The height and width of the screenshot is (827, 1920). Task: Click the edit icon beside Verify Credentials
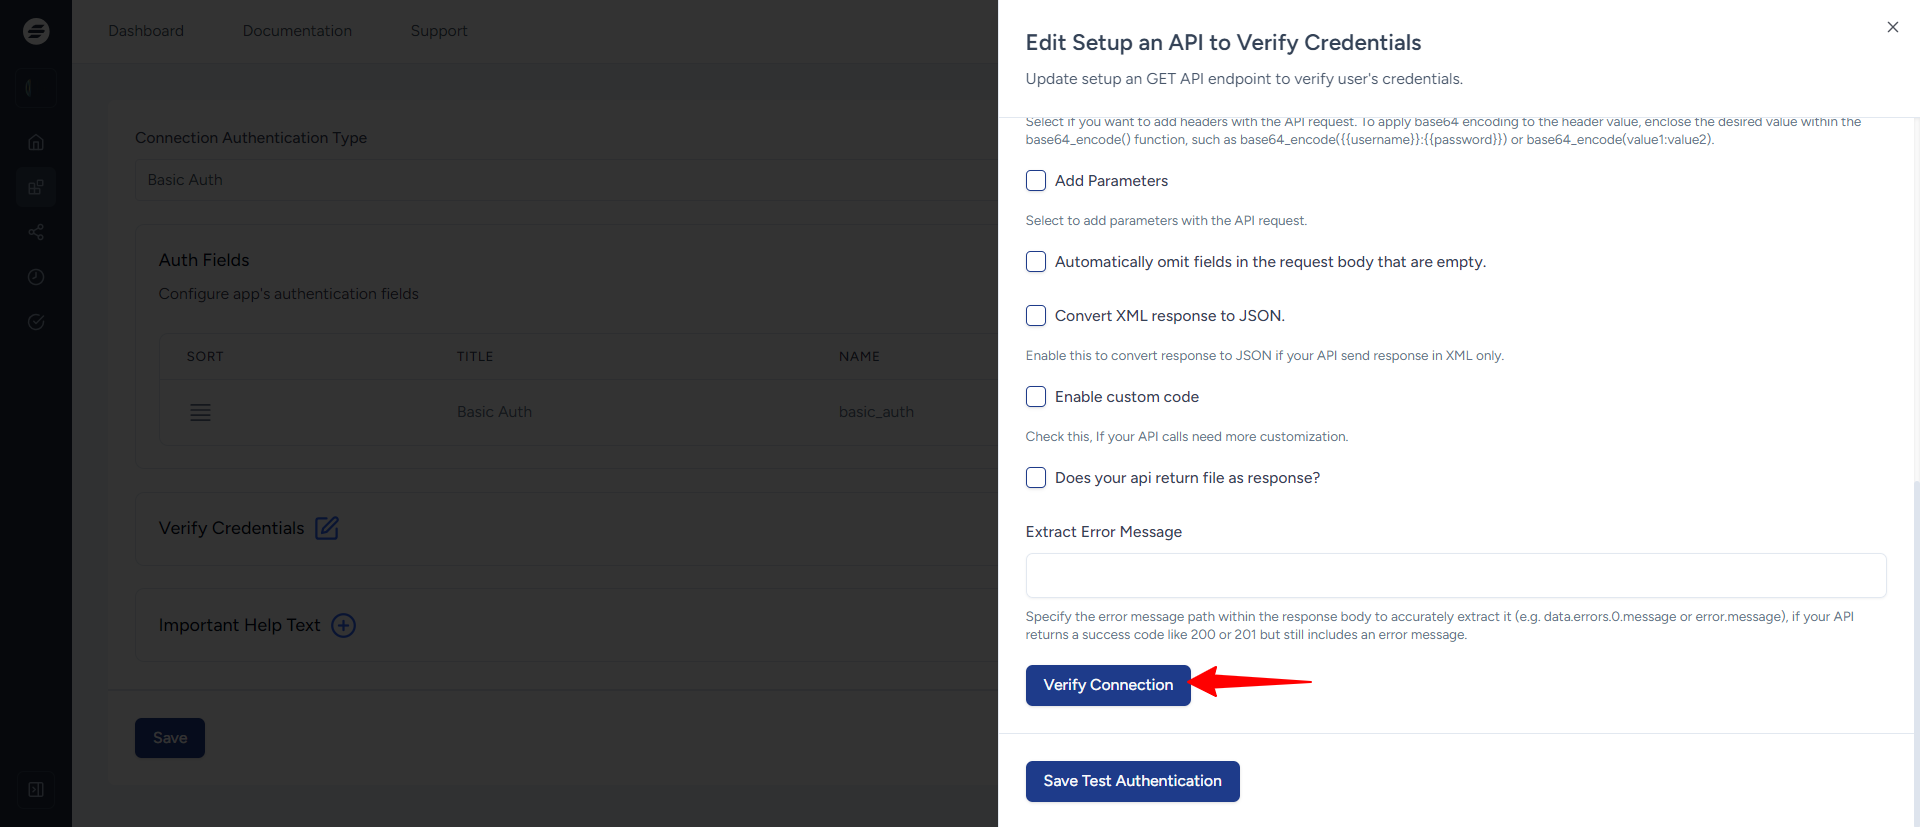(327, 528)
